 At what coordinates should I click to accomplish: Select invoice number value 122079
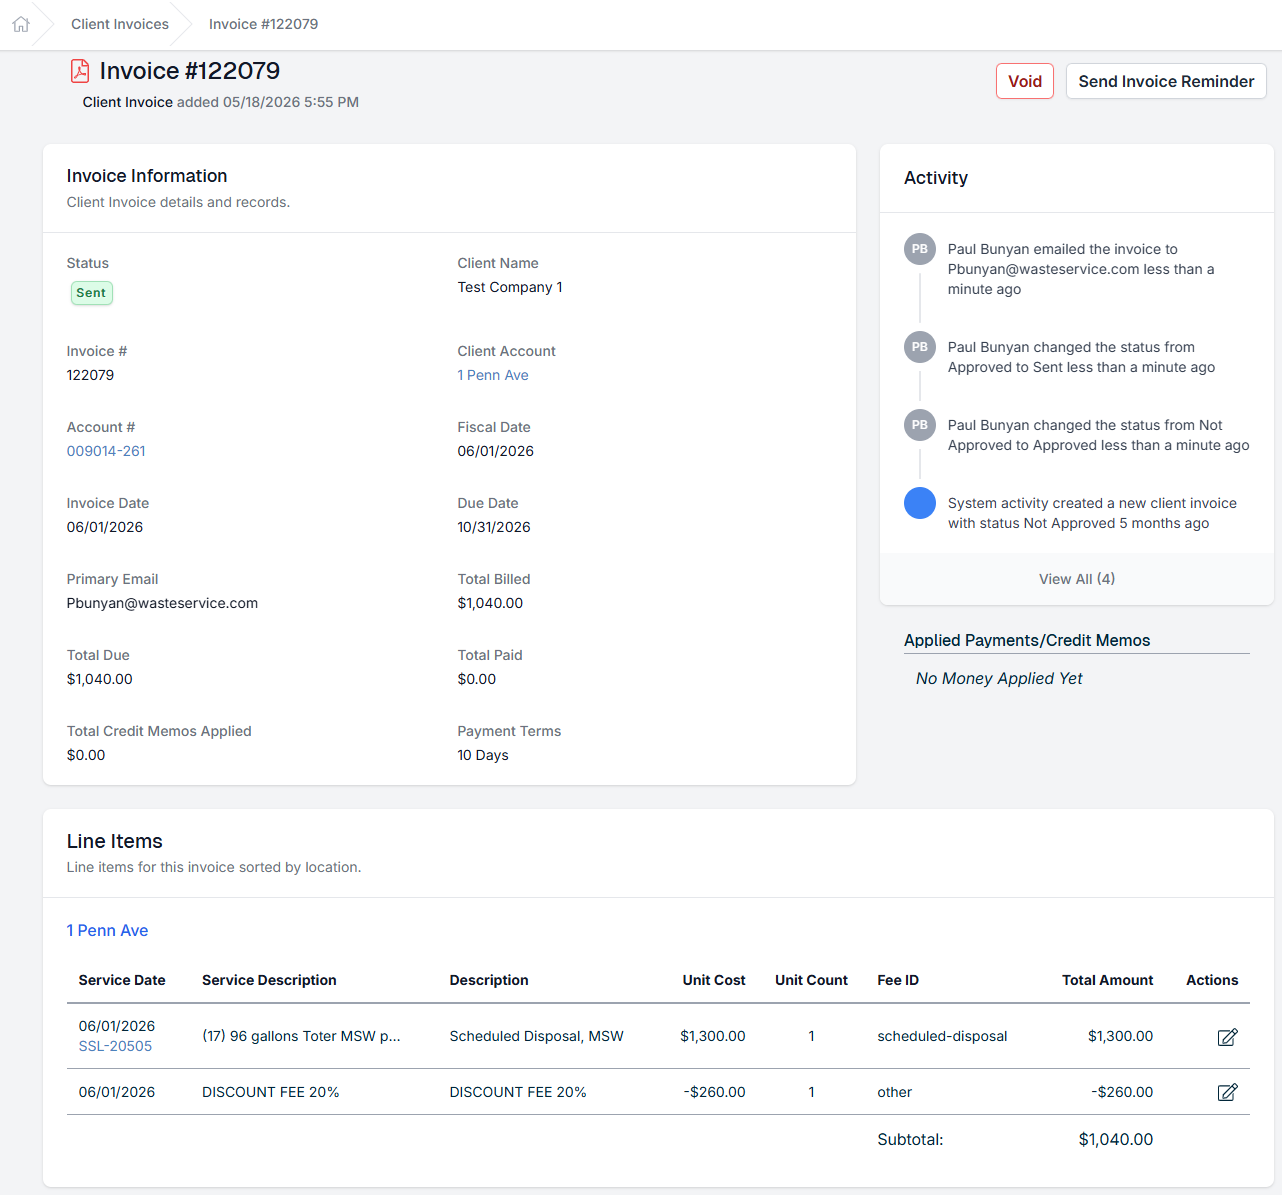tap(90, 375)
